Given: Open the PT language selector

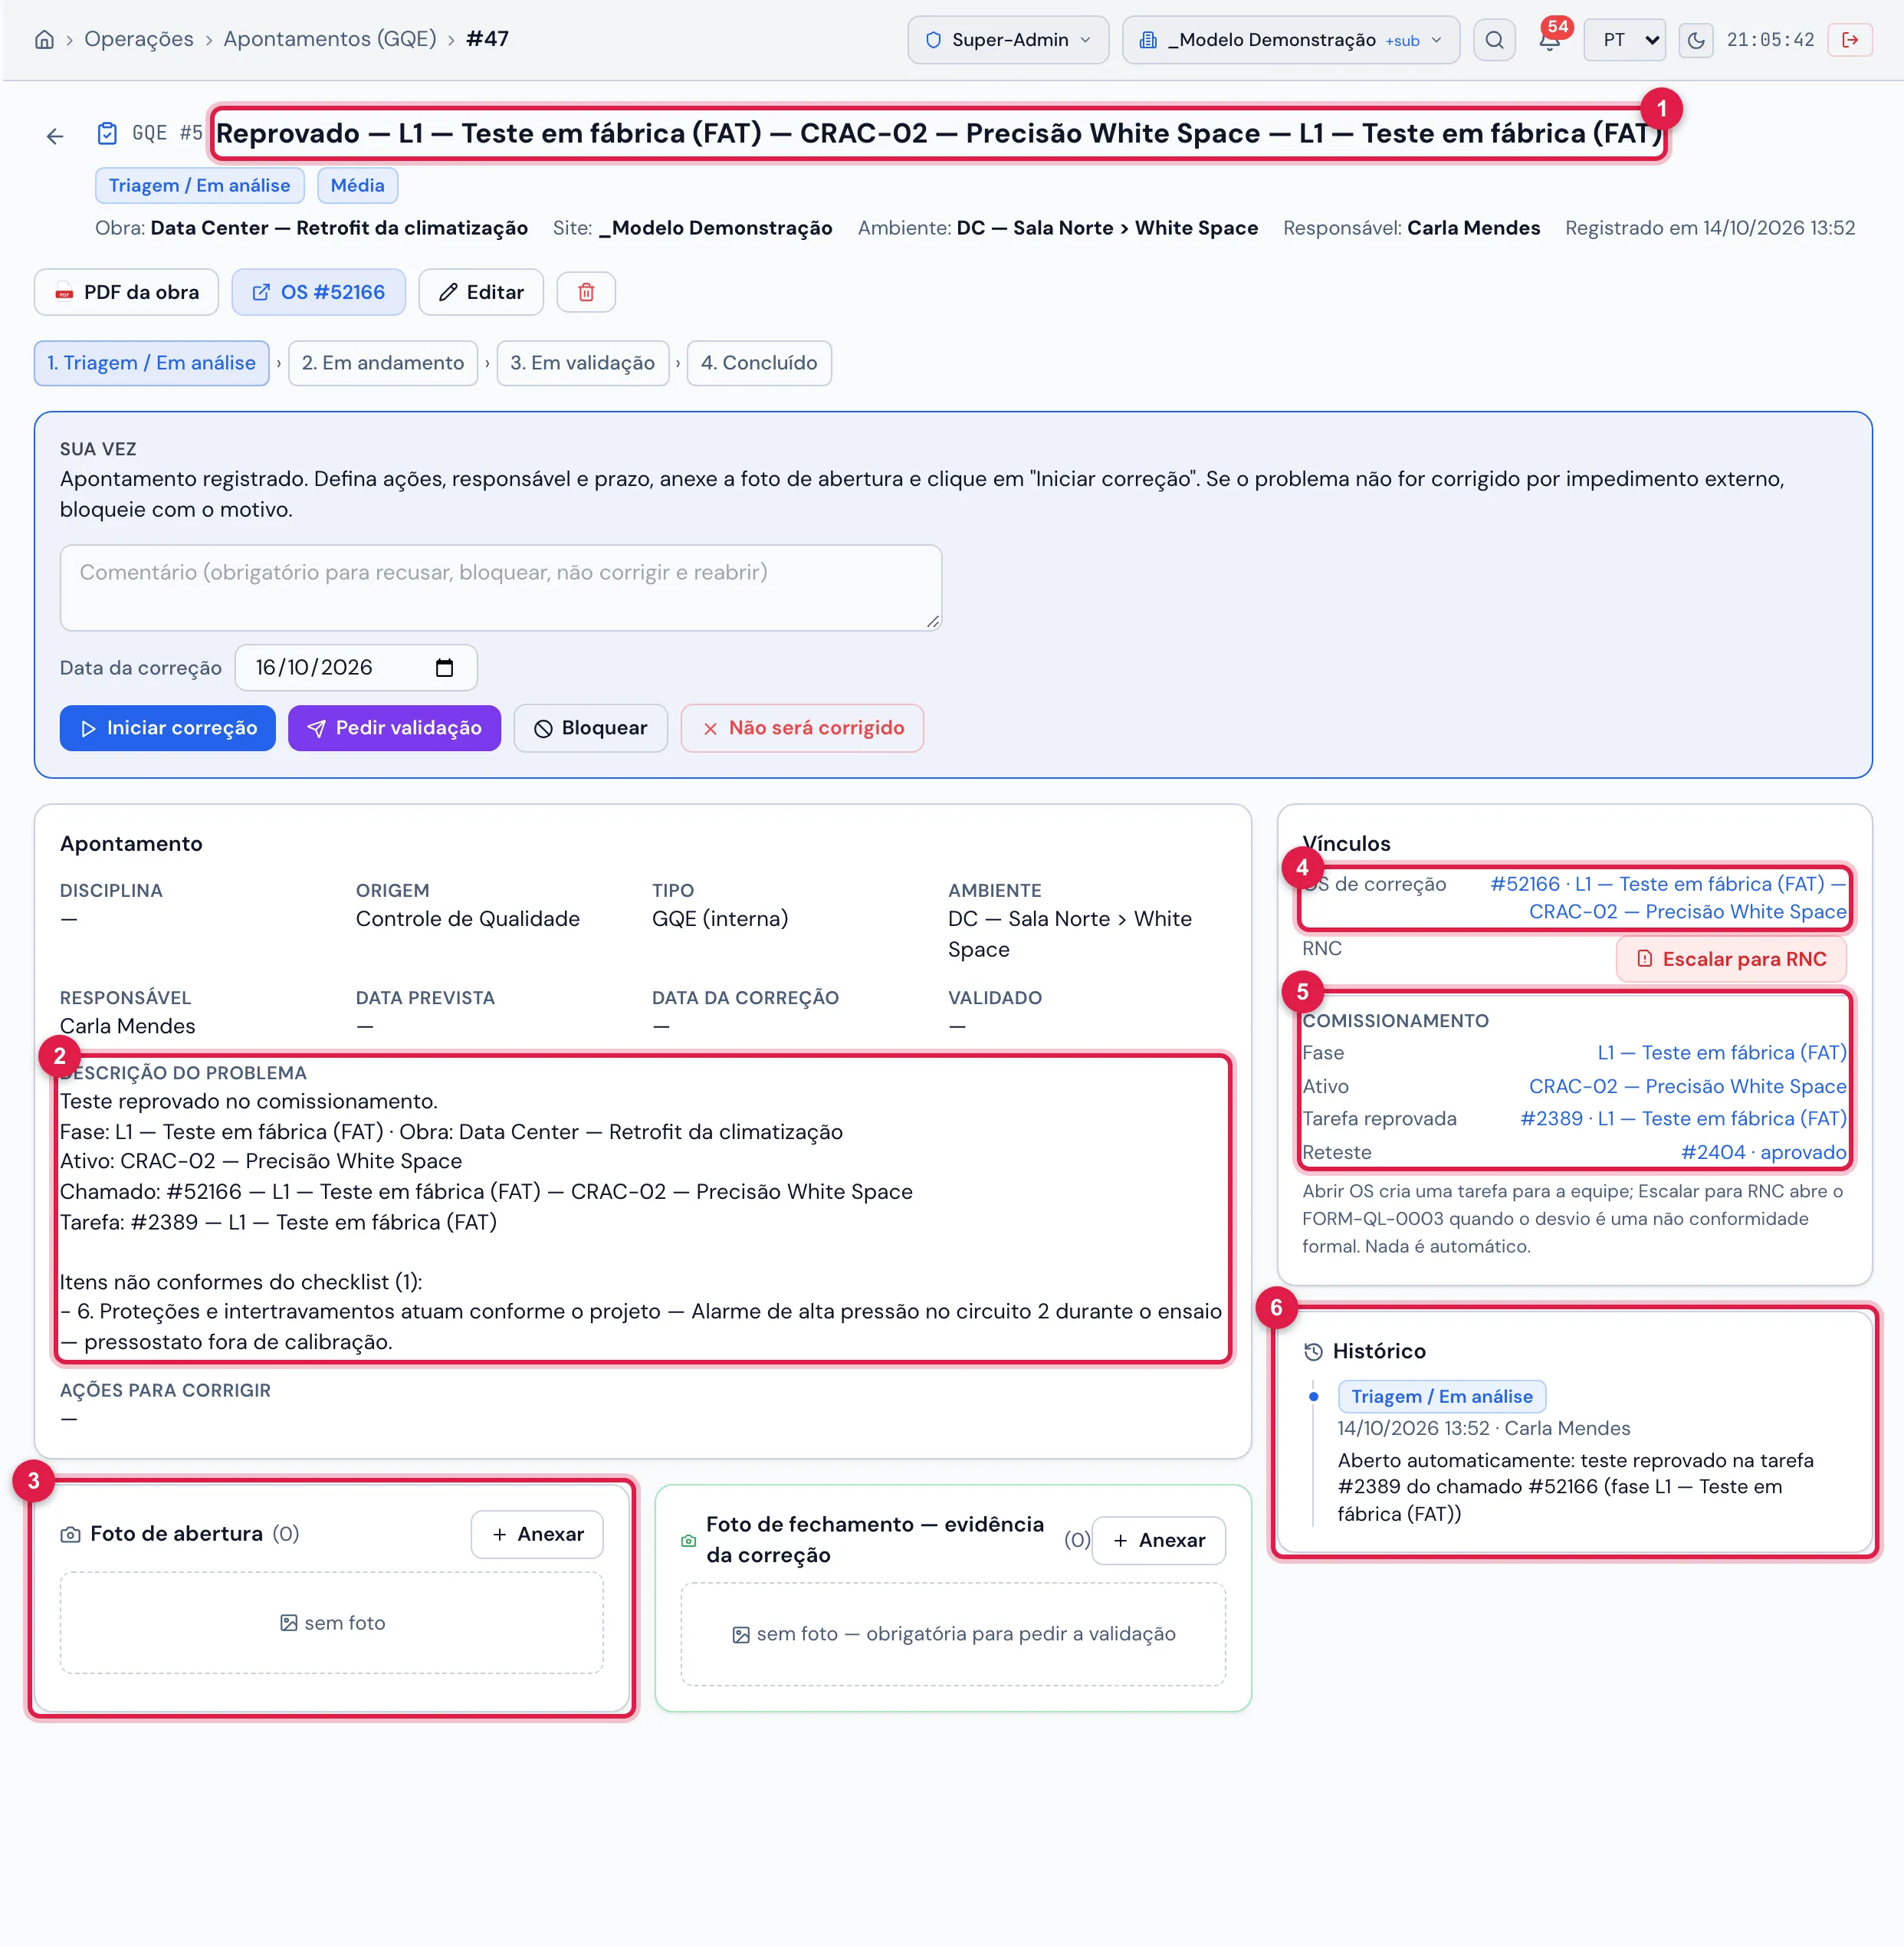Looking at the screenshot, I should [x=1625, y=40].
